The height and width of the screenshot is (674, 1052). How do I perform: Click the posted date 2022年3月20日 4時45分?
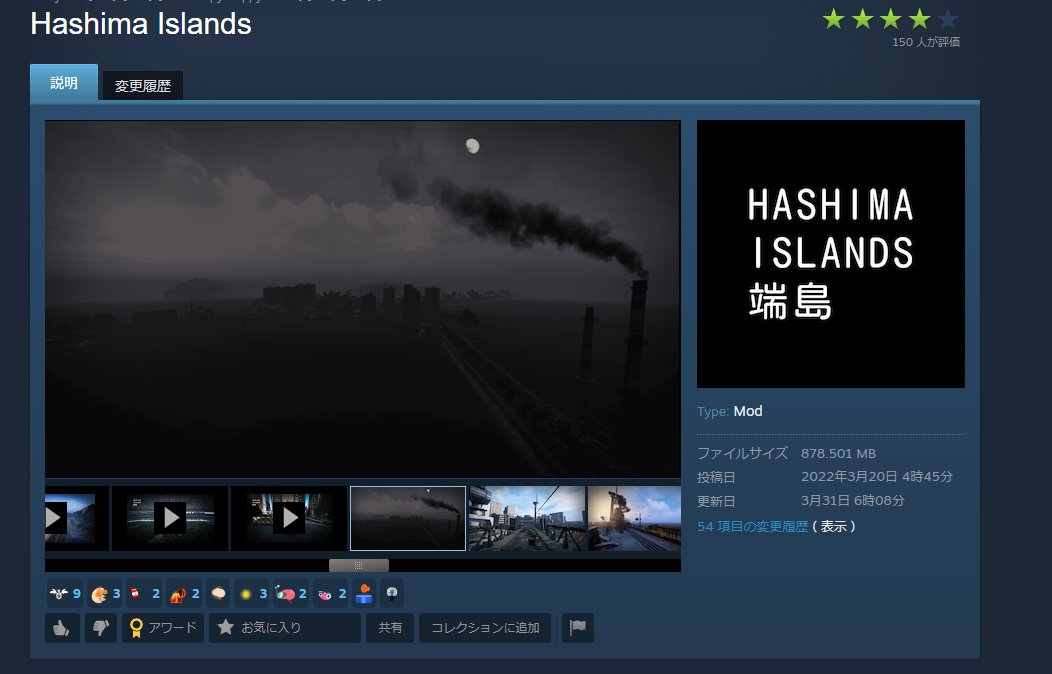click(x=877, y=477)
